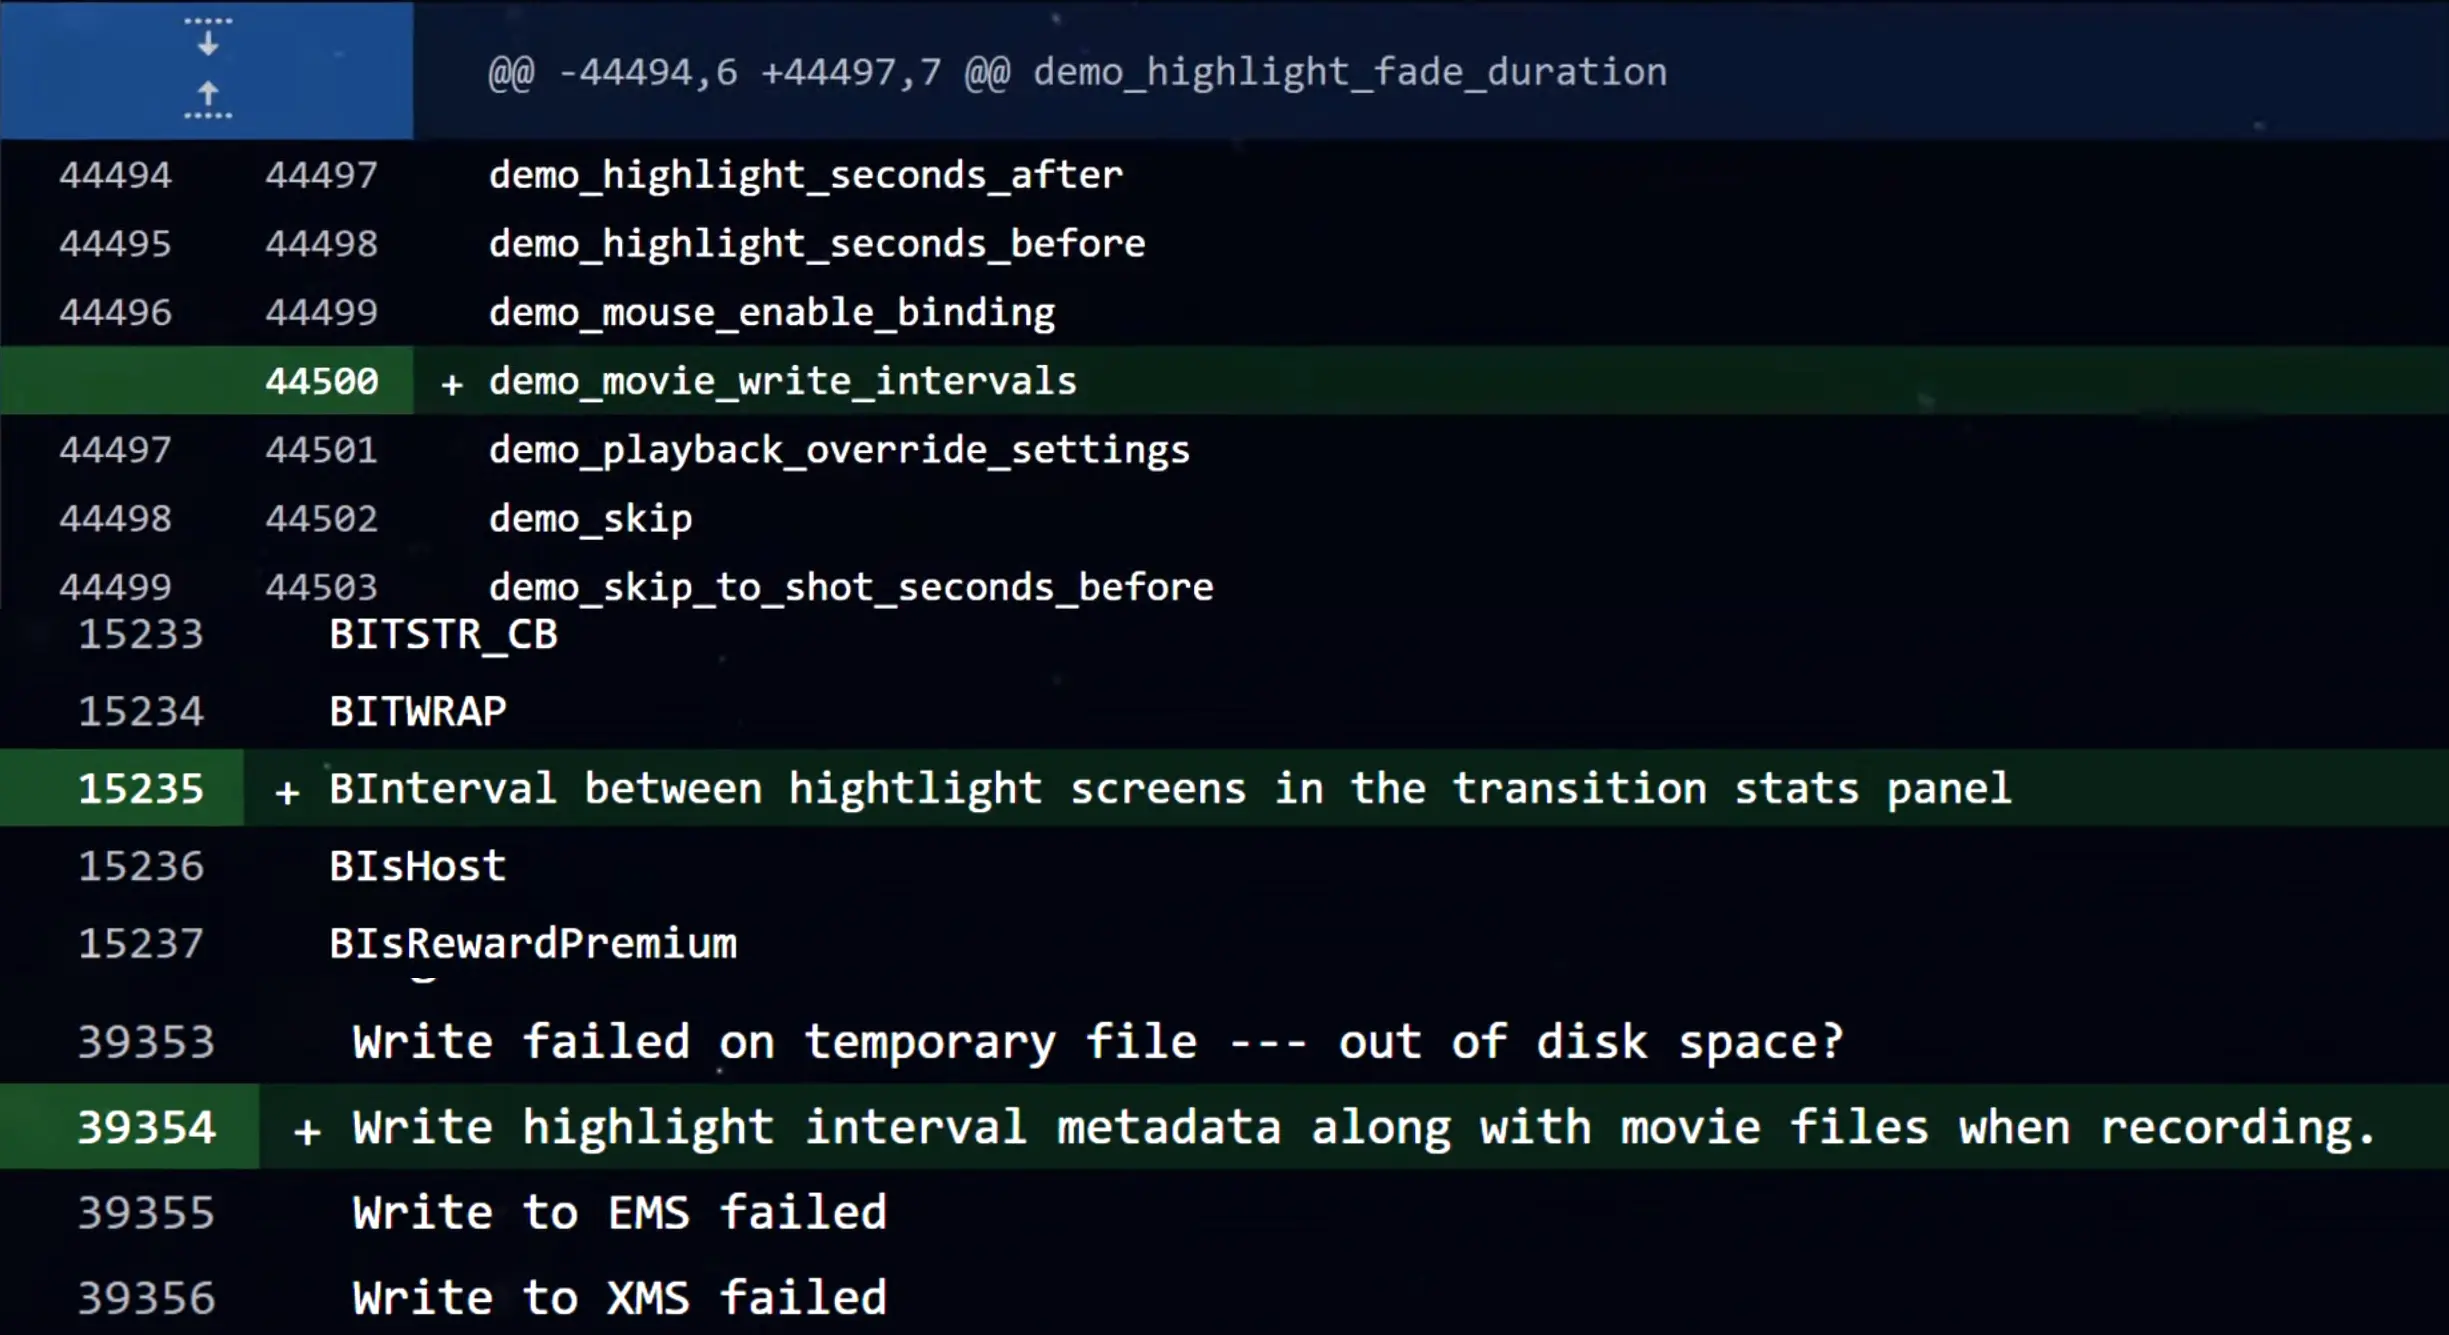Click plus marker on demo_movie_write_intervals line
Screen dimensions: 2449x1335
pos(452,383)
